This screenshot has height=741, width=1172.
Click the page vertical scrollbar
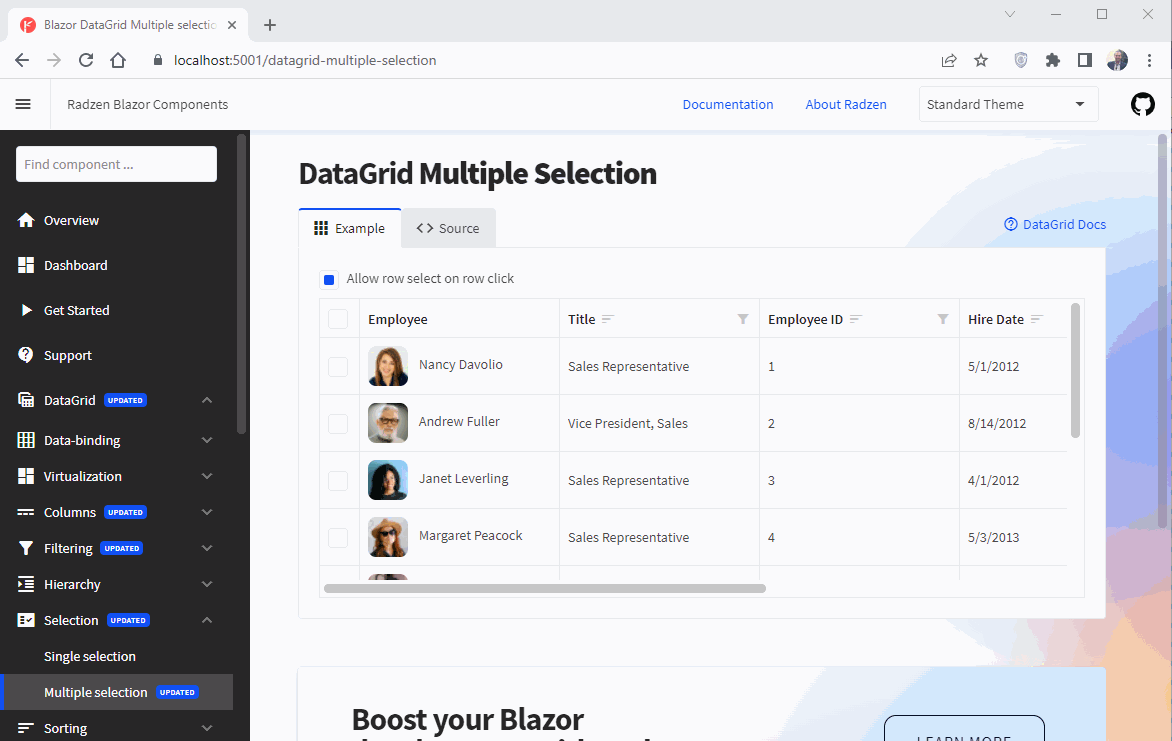1162,329
